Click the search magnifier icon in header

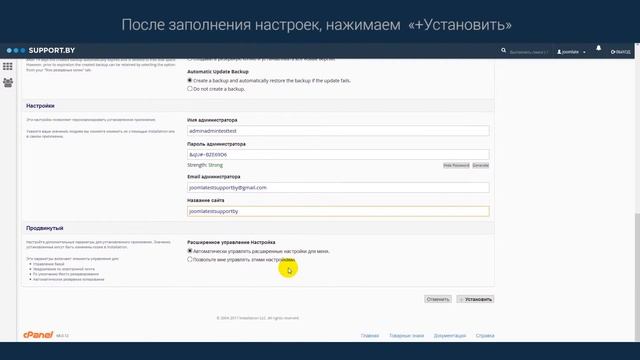point(503,51)
